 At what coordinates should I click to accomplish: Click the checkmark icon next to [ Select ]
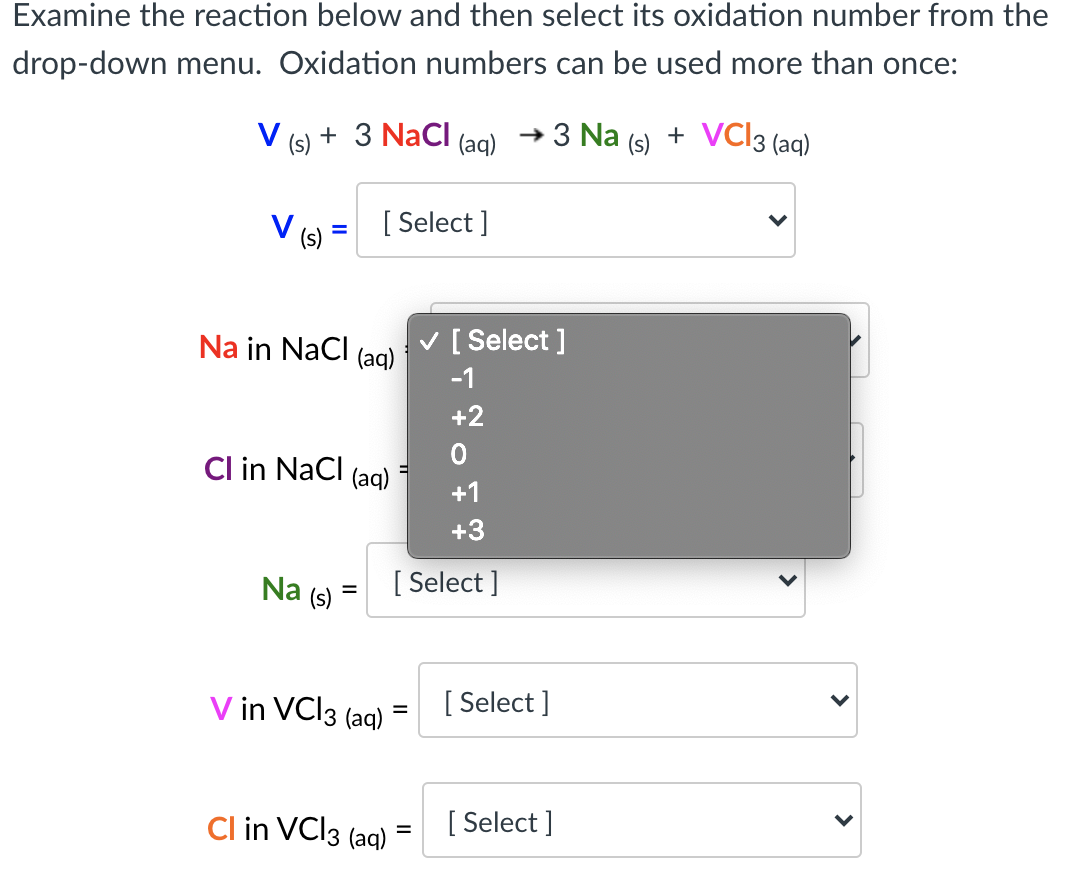pyautogui.click(x=430, y=340)
